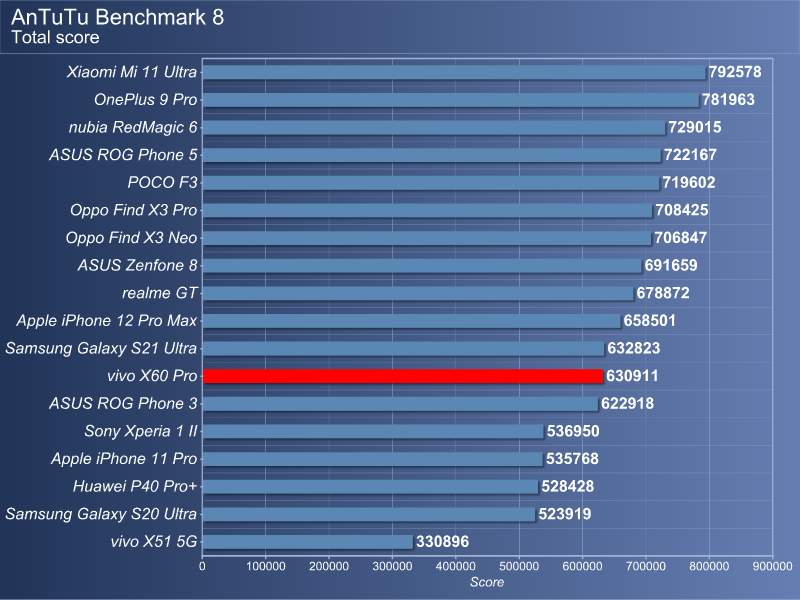This screenshot has height=600, width=800.
Task: Click the x-axis tick label 900000
Action: coord(772,566)
